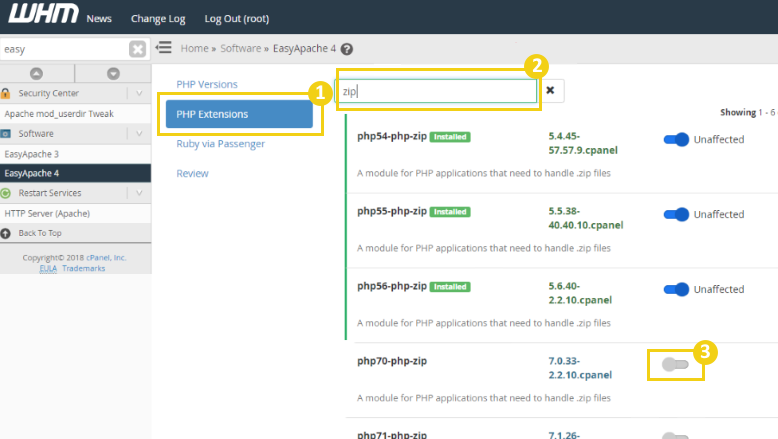Click the php56-php-zip package name
Image resolution: width=778 pixels, height=439 pixels.
click(x=391, y=286)
